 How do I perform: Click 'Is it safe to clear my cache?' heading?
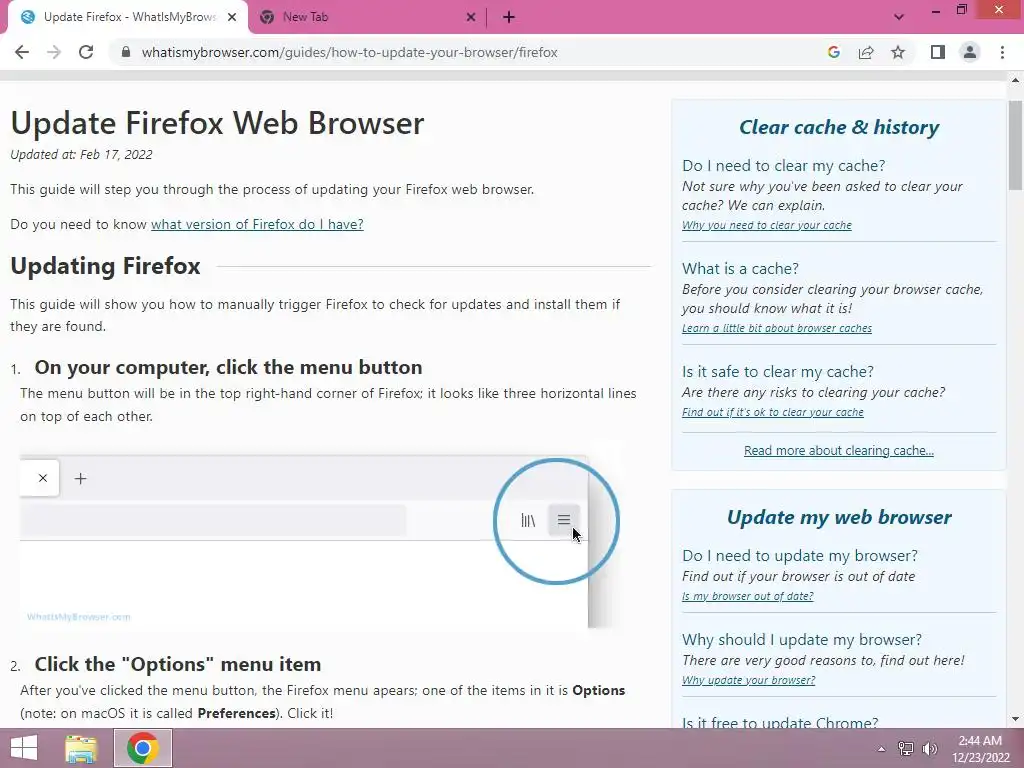click(778, 372)
